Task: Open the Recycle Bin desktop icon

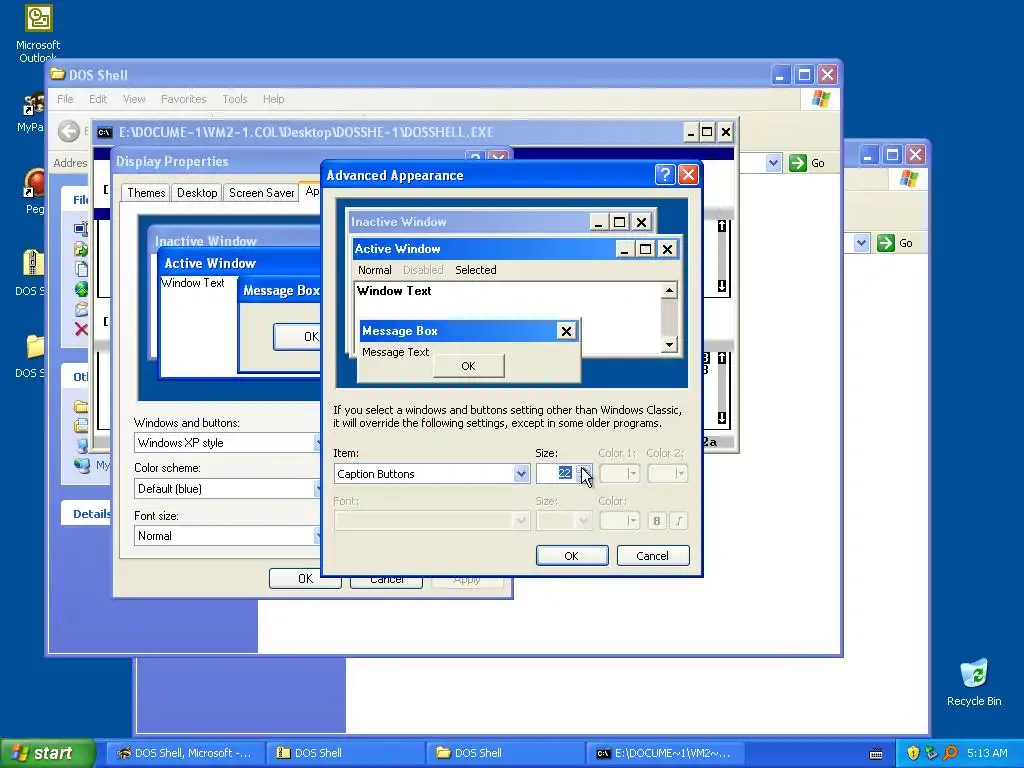Action: coord(974,682)
